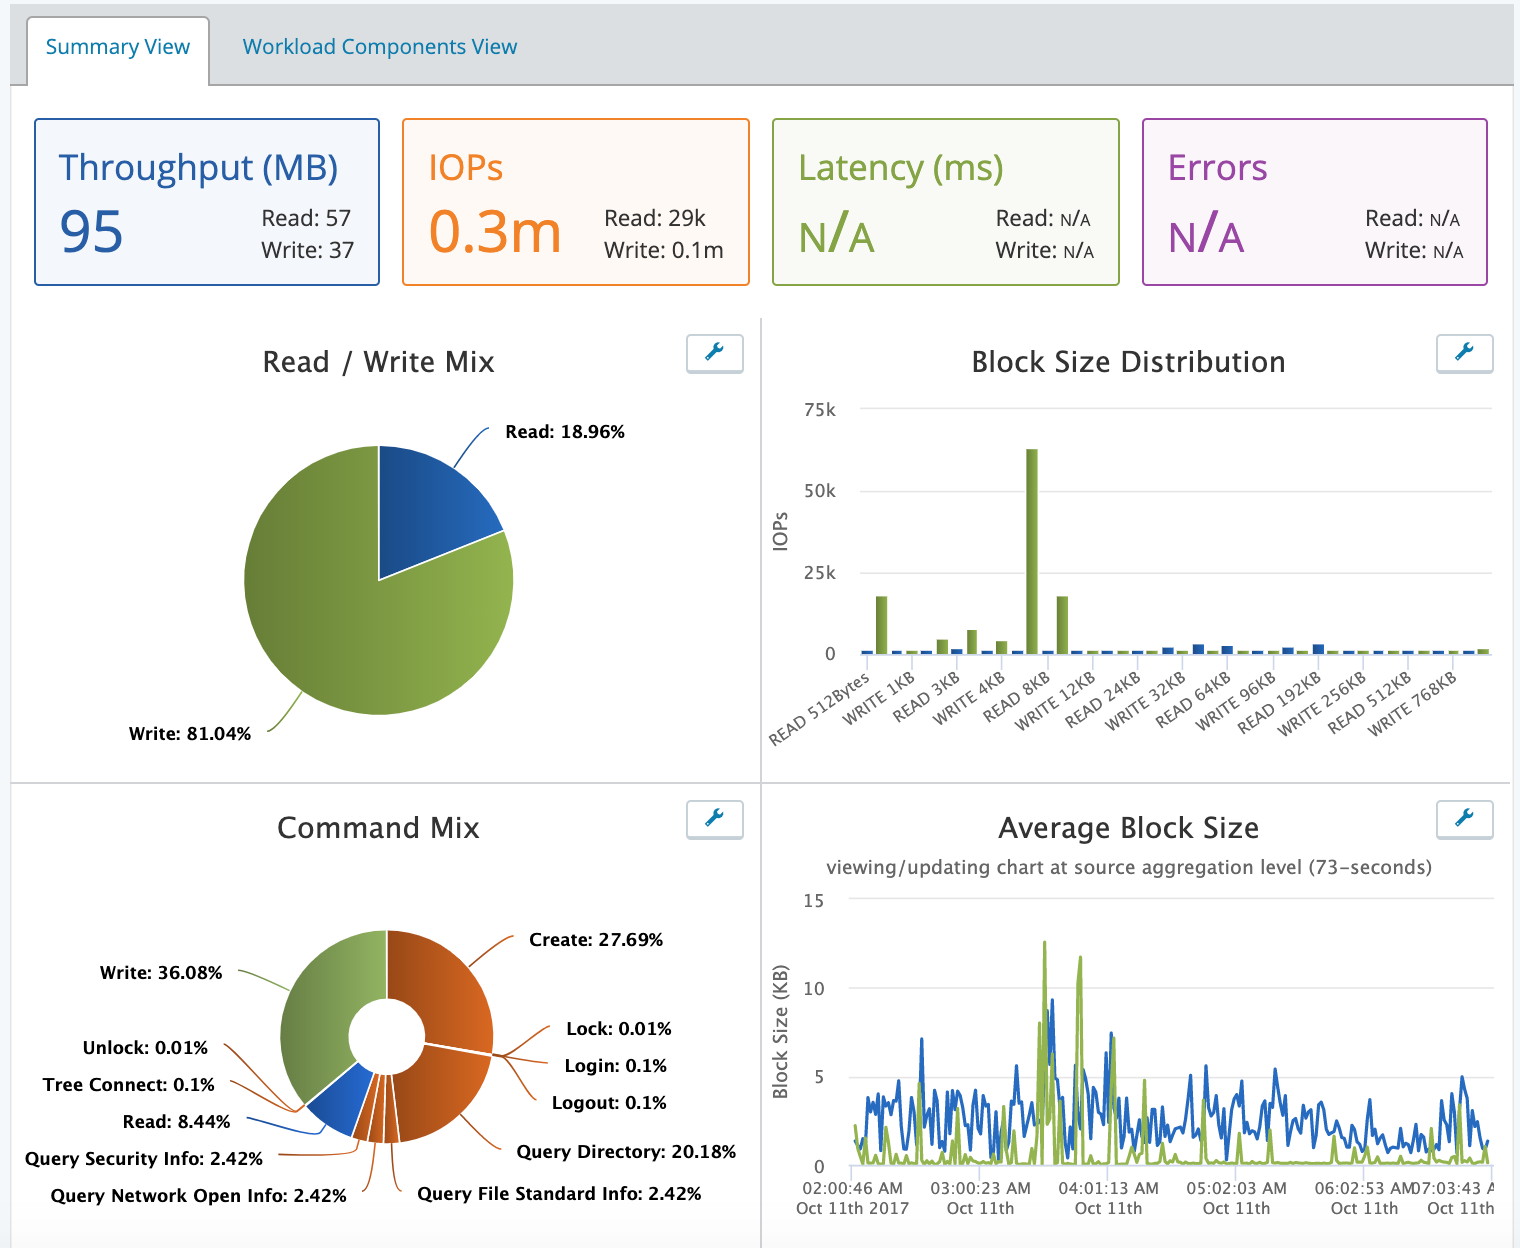The width and height of the screenshot is (1520, 1248).
Task: Click the Lock: 0.01% label
Action: [619, 1029]
